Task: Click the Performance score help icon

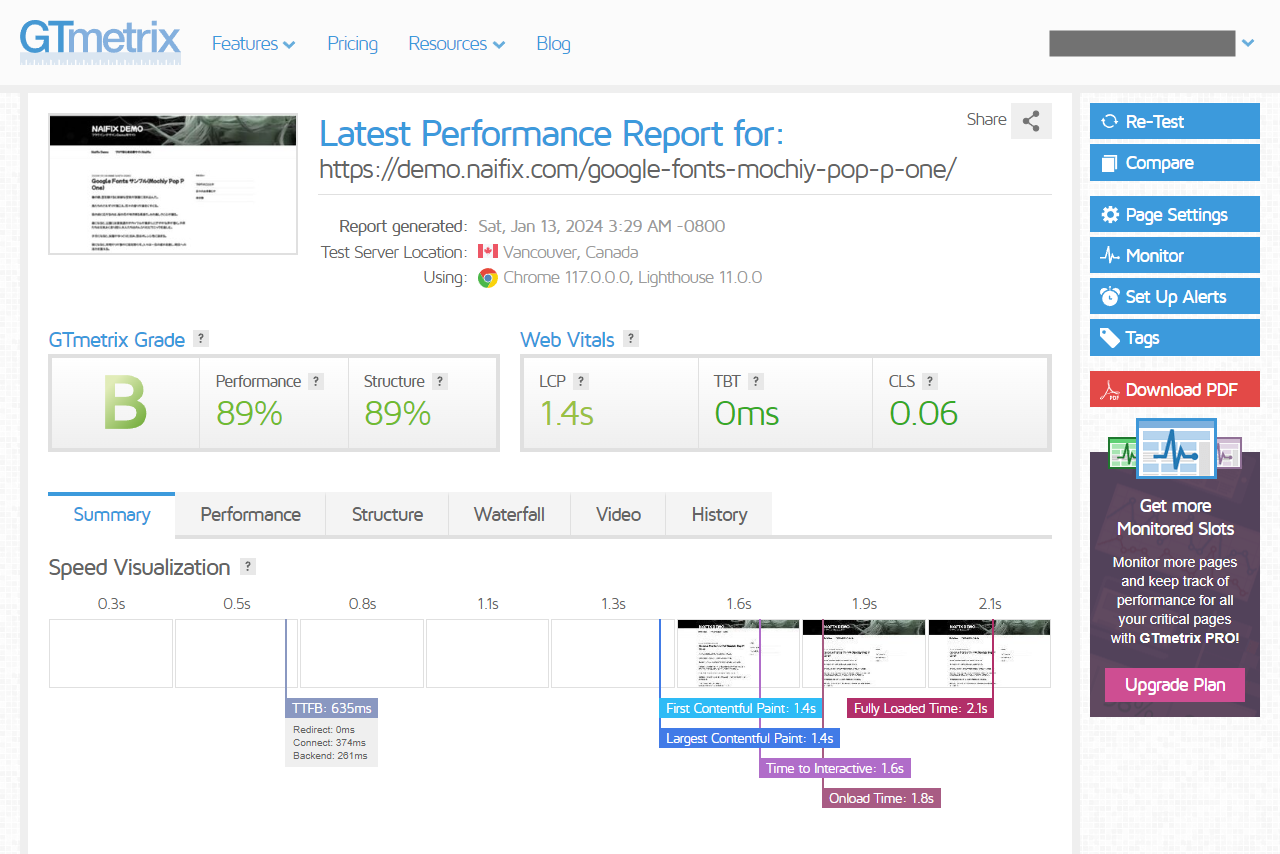Action: 316,381
